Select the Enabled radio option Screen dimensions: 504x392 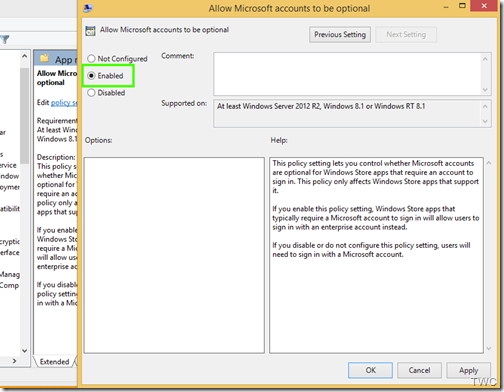pos(105,76)
